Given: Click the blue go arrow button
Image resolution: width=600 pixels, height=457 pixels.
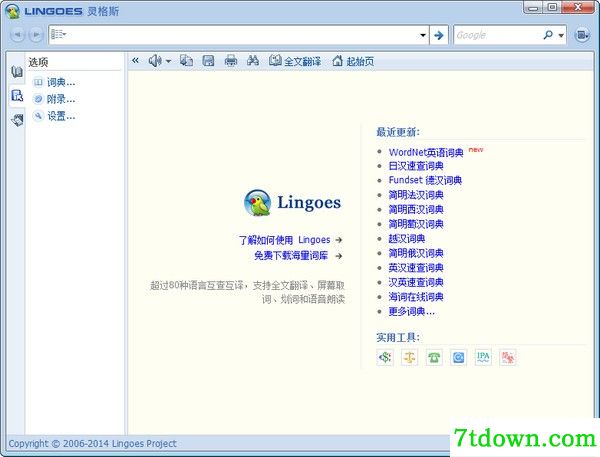Looking at the screenshot, I should [x=439, y=35].
